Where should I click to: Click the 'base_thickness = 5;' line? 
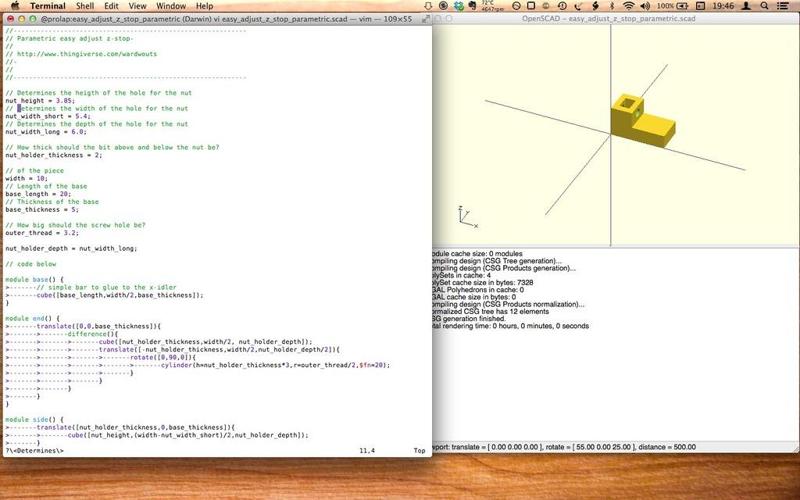42,210
